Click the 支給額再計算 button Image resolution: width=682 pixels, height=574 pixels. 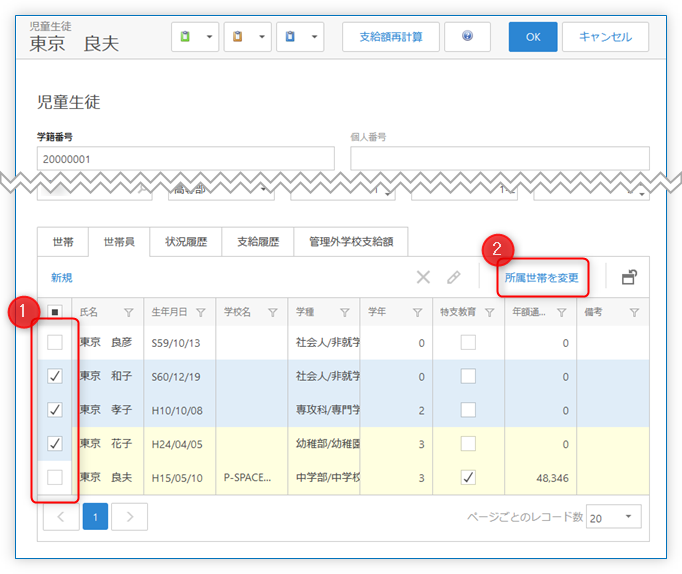tap(391, 37)
